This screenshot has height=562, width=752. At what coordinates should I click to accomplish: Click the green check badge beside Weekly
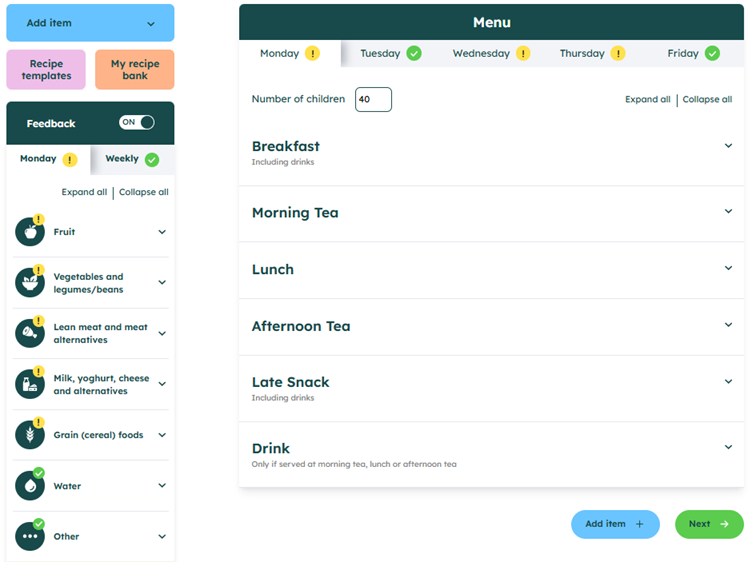(x=152, y=160)
